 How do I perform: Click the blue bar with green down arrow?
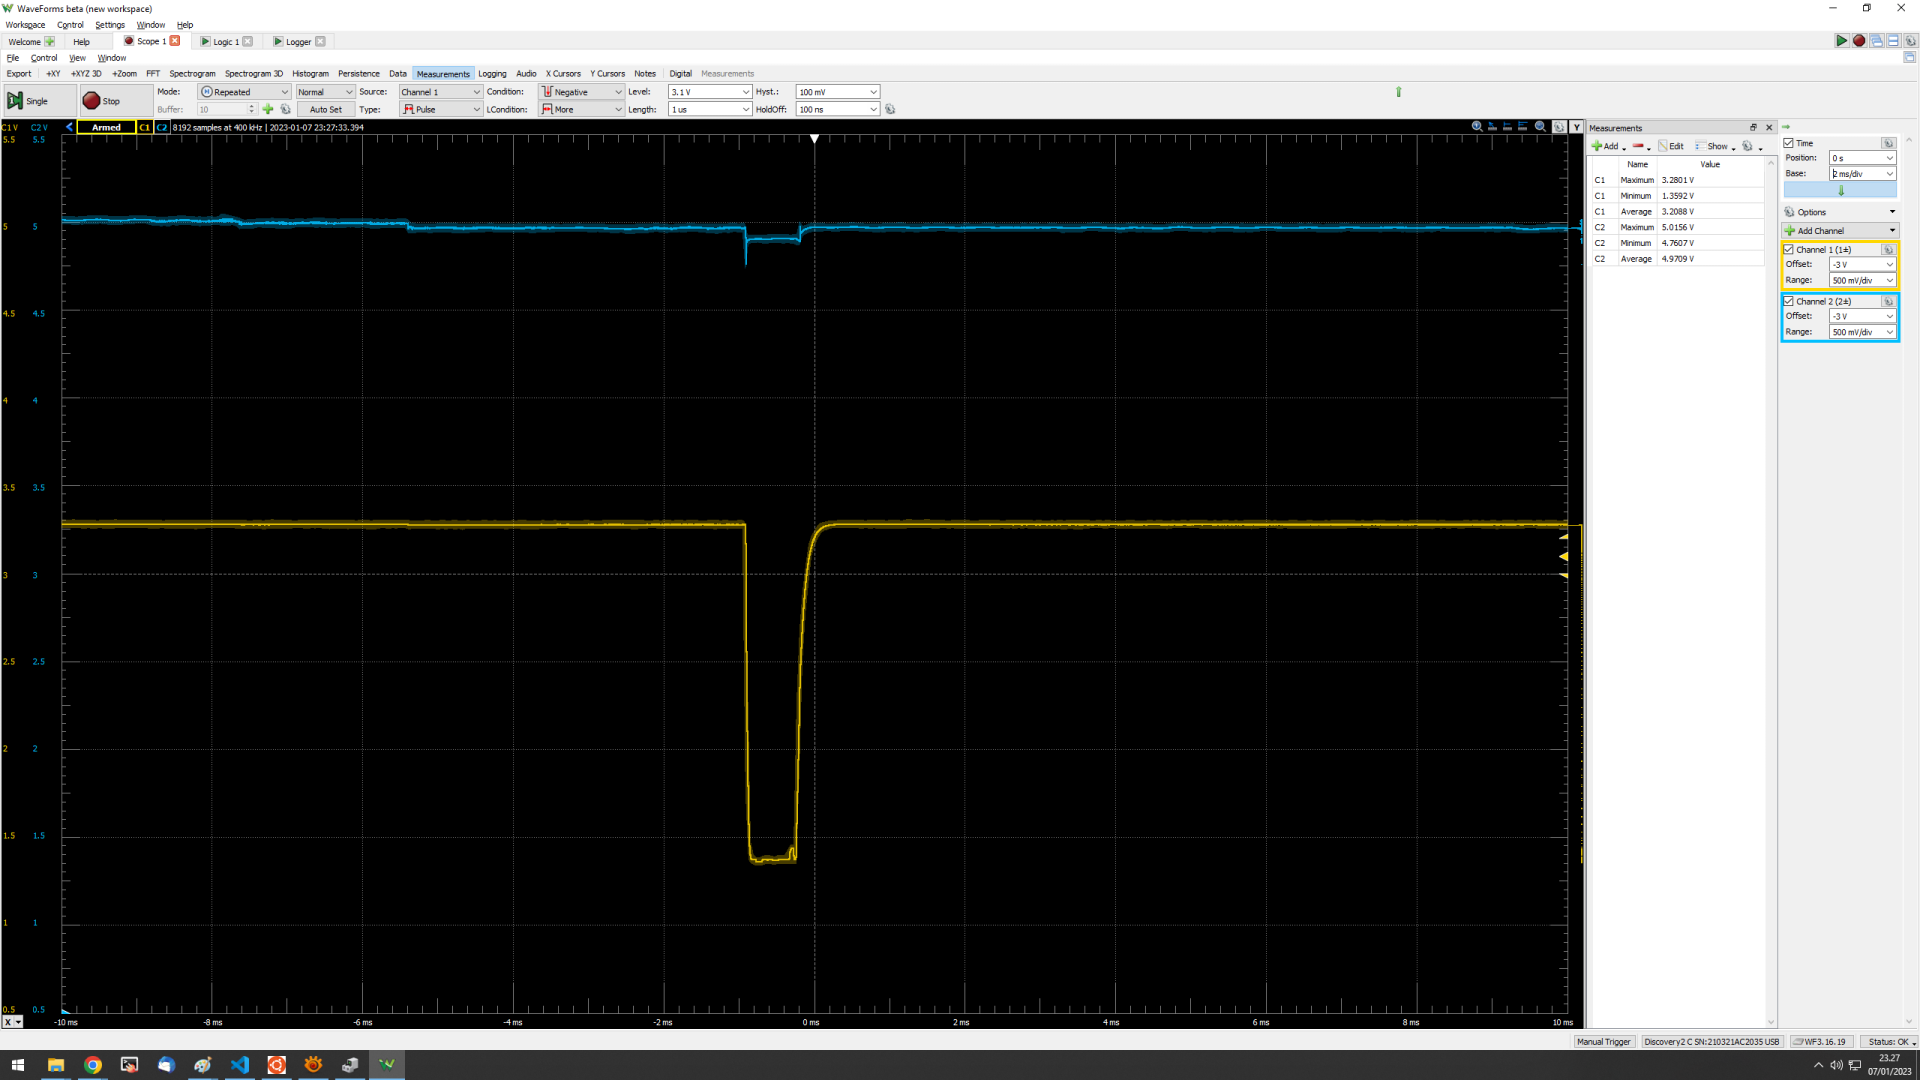click(x=1840, y=190)
